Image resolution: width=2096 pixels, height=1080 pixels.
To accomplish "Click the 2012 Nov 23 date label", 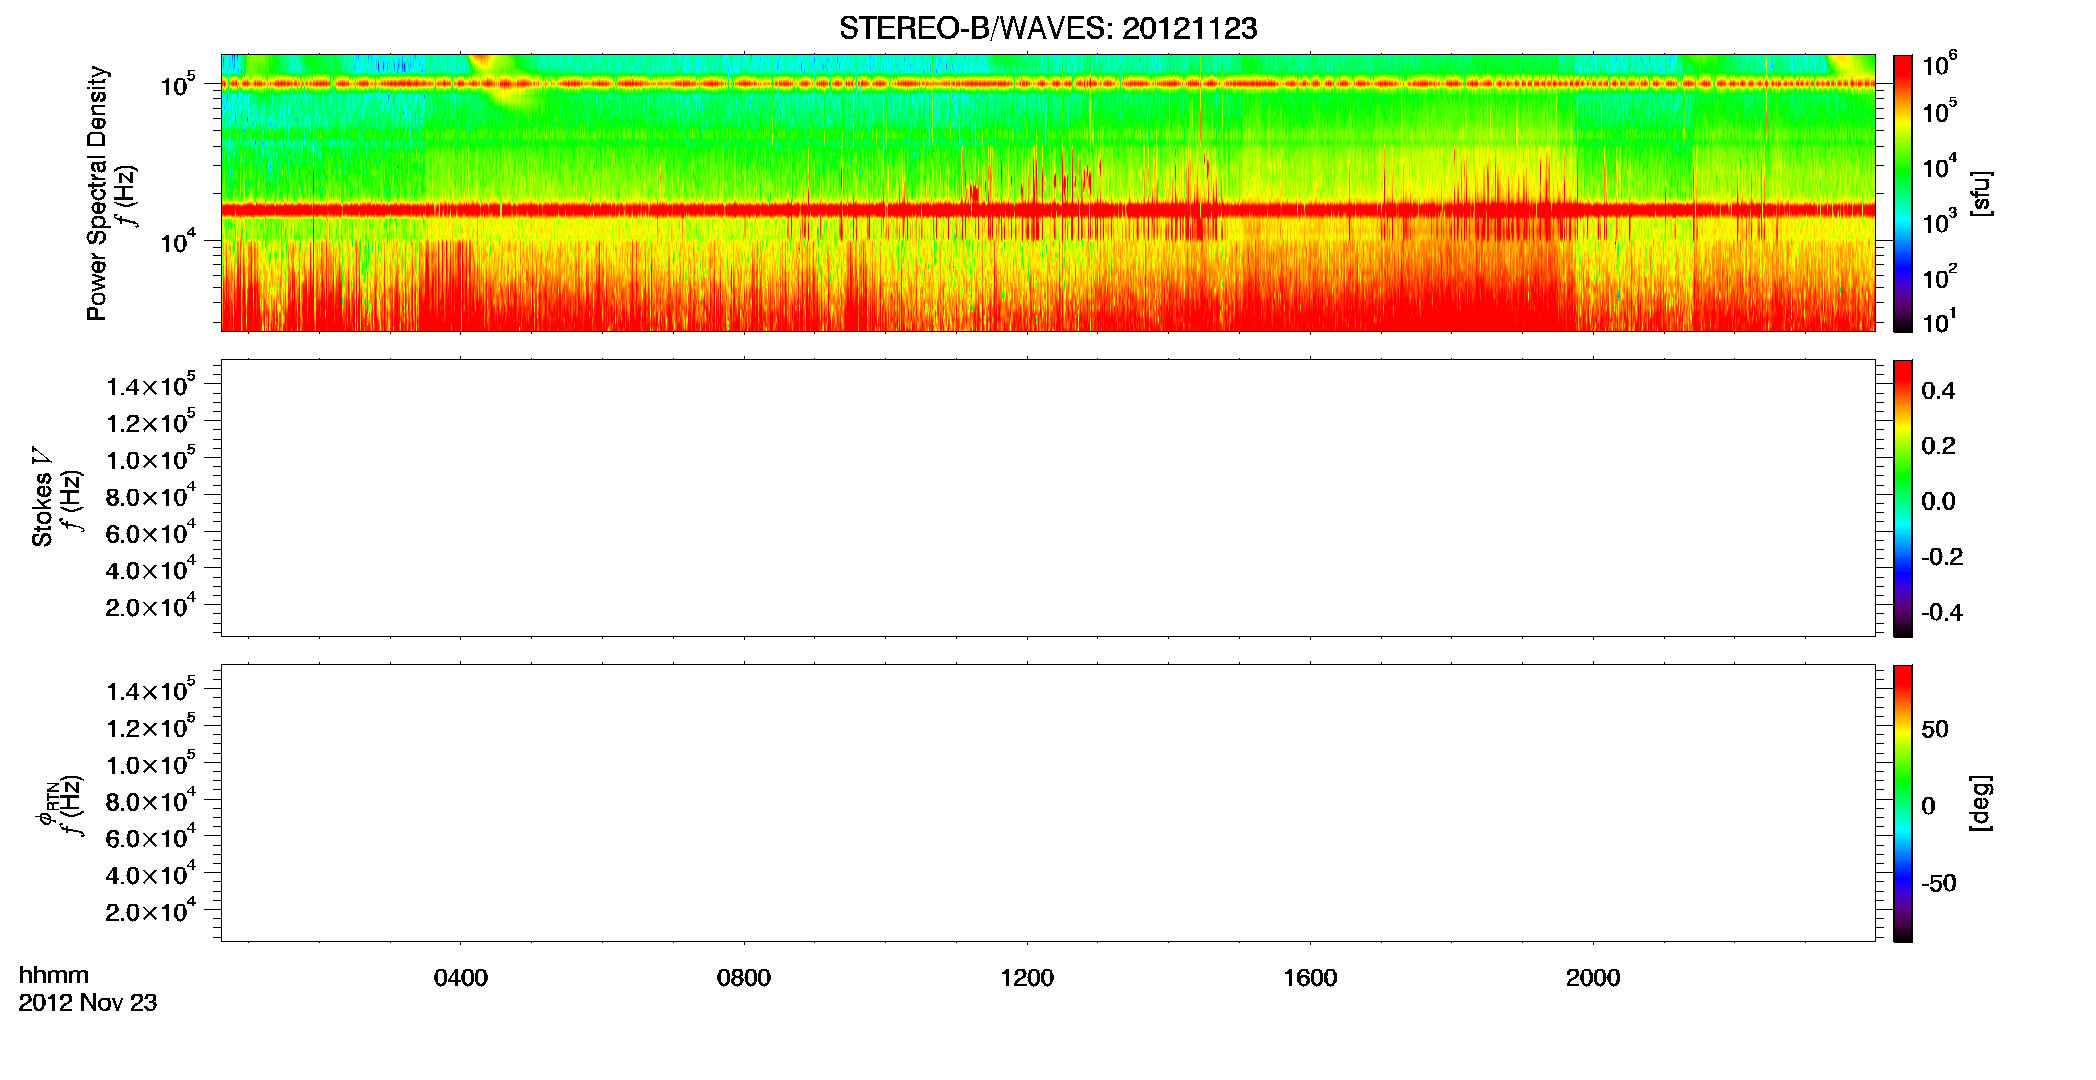I will tap(88, 1003).
